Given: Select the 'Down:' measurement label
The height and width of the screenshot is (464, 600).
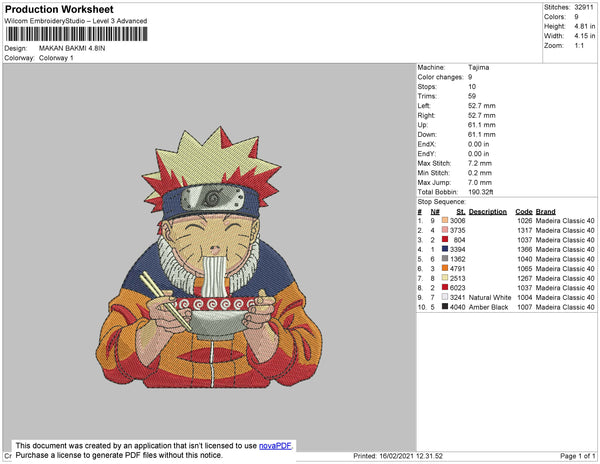Looking at the screenshot, I should [x=427, y=134].
